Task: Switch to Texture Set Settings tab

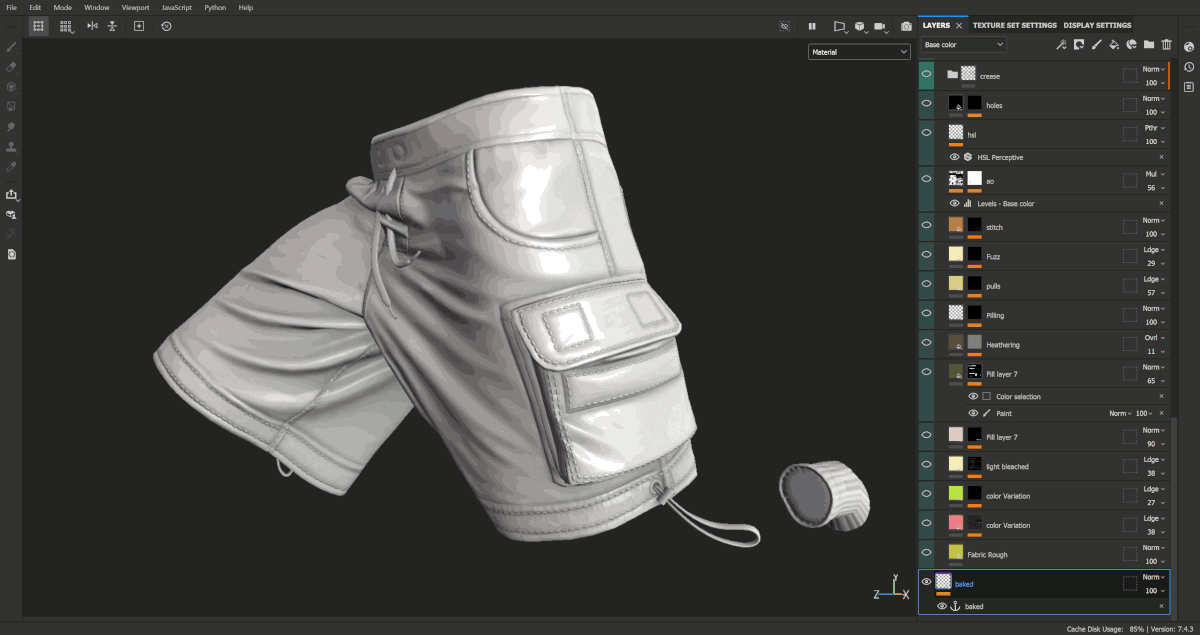Action: pyautogui.click(x=1014, y=25)
